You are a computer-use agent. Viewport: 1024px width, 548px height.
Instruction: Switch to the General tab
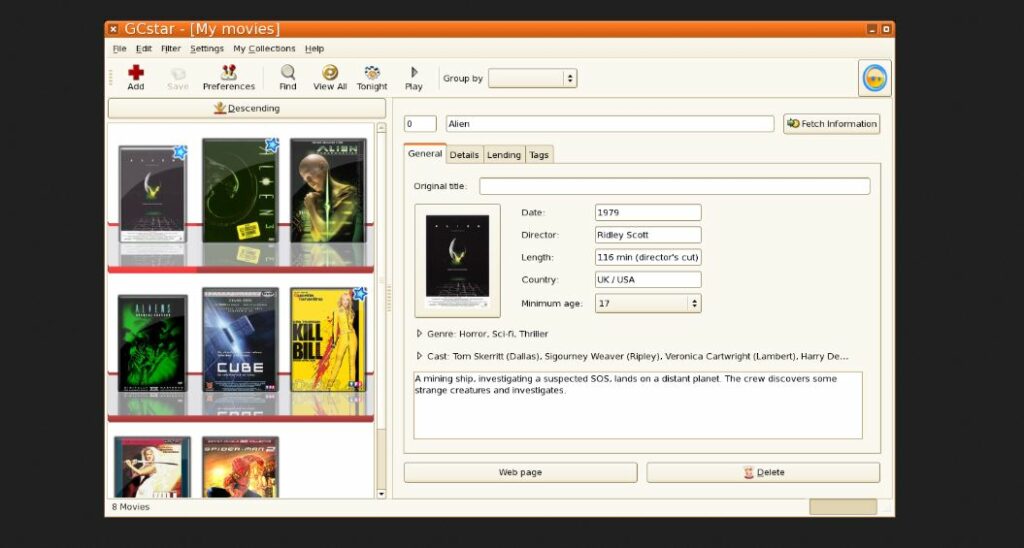425,153
